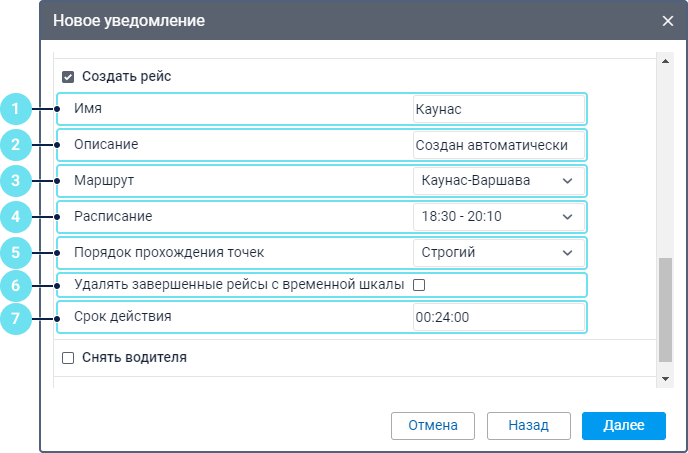Proceed with the Далее button
The width and height of the screenshot is (688, 453).
623,425
